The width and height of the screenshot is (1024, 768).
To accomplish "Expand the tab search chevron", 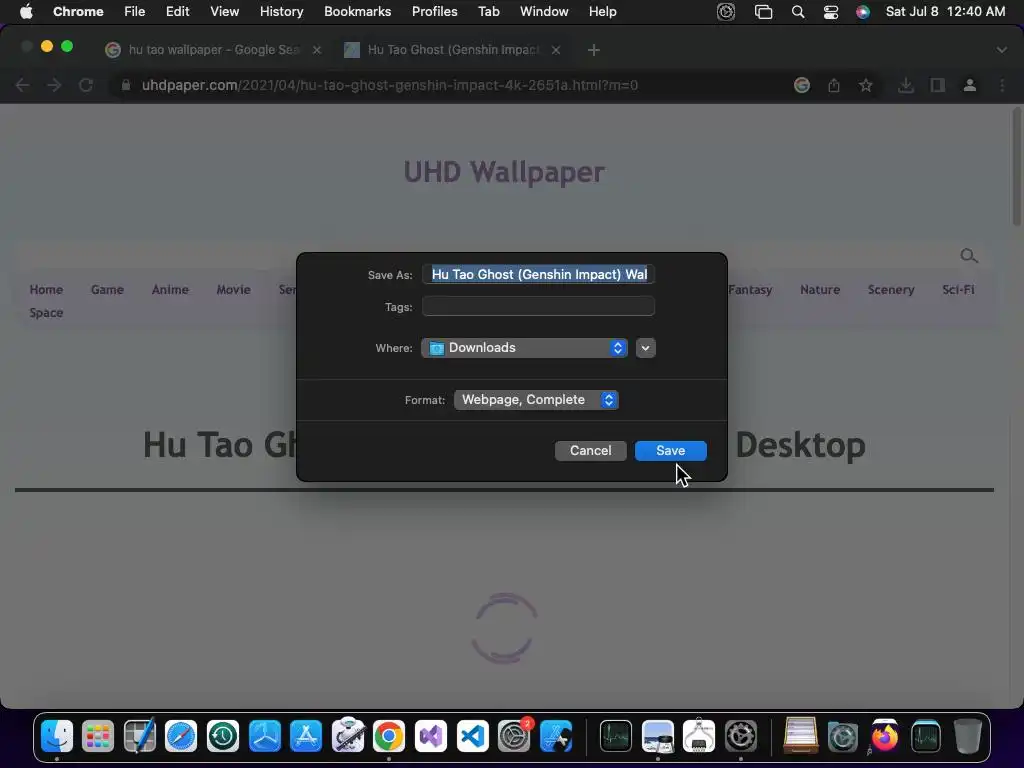I will 1001,50.
